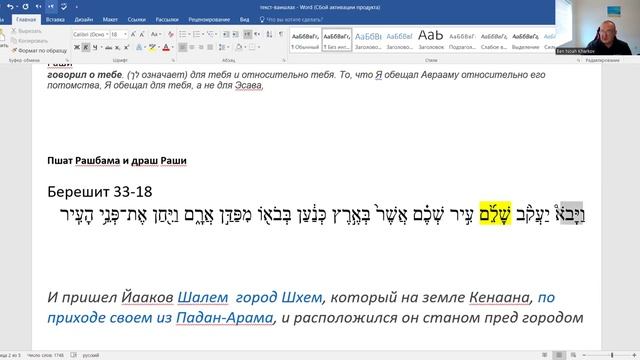The image size is (640, 360).
Task: Open Customize Quick Access Toolbar dropdown
Action: pos(76,7)
